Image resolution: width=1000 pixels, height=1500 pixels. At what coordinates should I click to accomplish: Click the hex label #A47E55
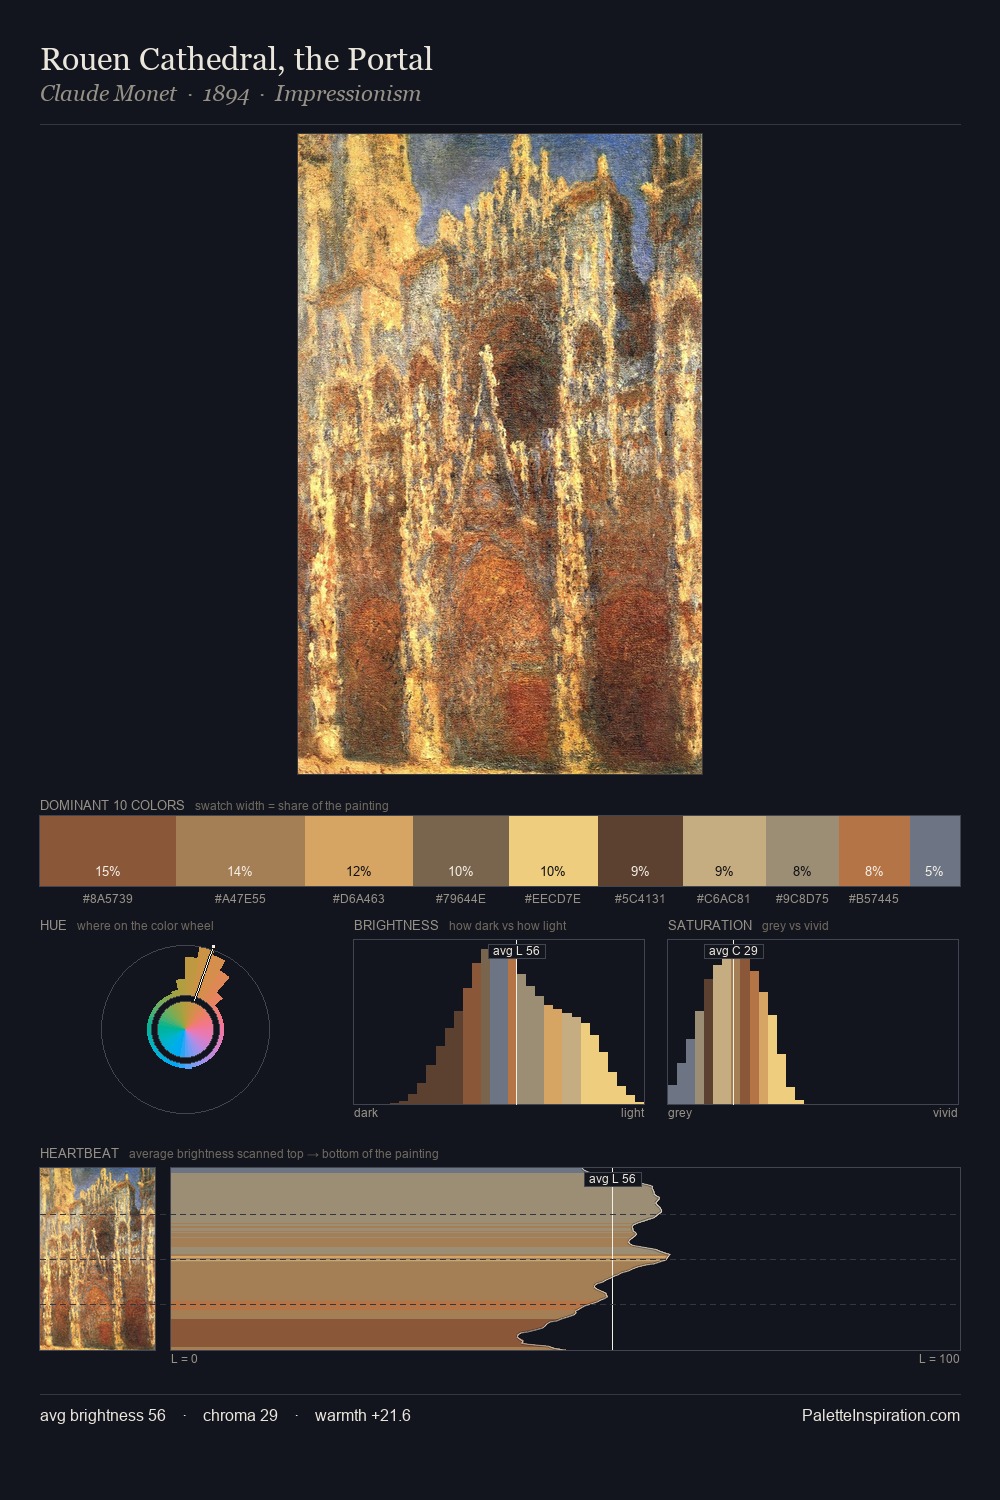(240, 899)
